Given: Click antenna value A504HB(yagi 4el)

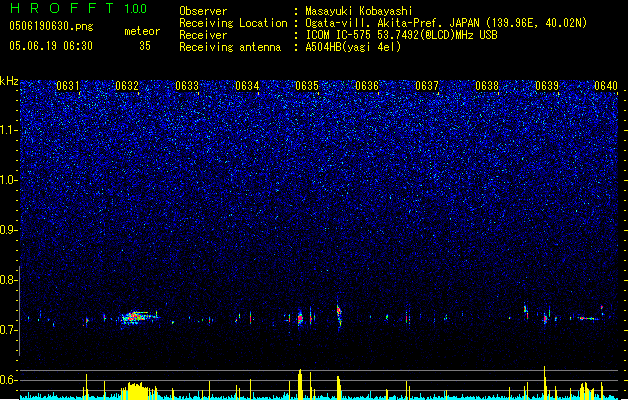Looking at the screenshot, I should pos(353,47).
